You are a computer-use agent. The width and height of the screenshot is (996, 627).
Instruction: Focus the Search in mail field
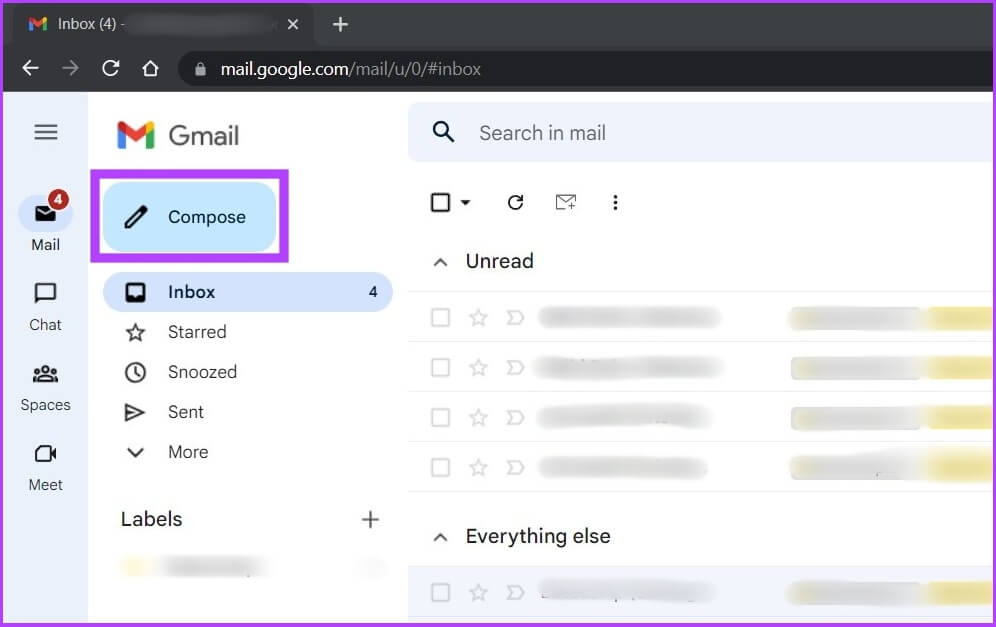[x=699, y=133]
